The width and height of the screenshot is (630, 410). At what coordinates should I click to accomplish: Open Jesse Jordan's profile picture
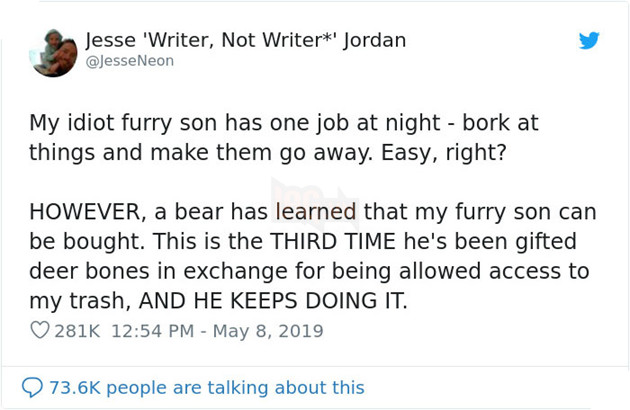54,52
